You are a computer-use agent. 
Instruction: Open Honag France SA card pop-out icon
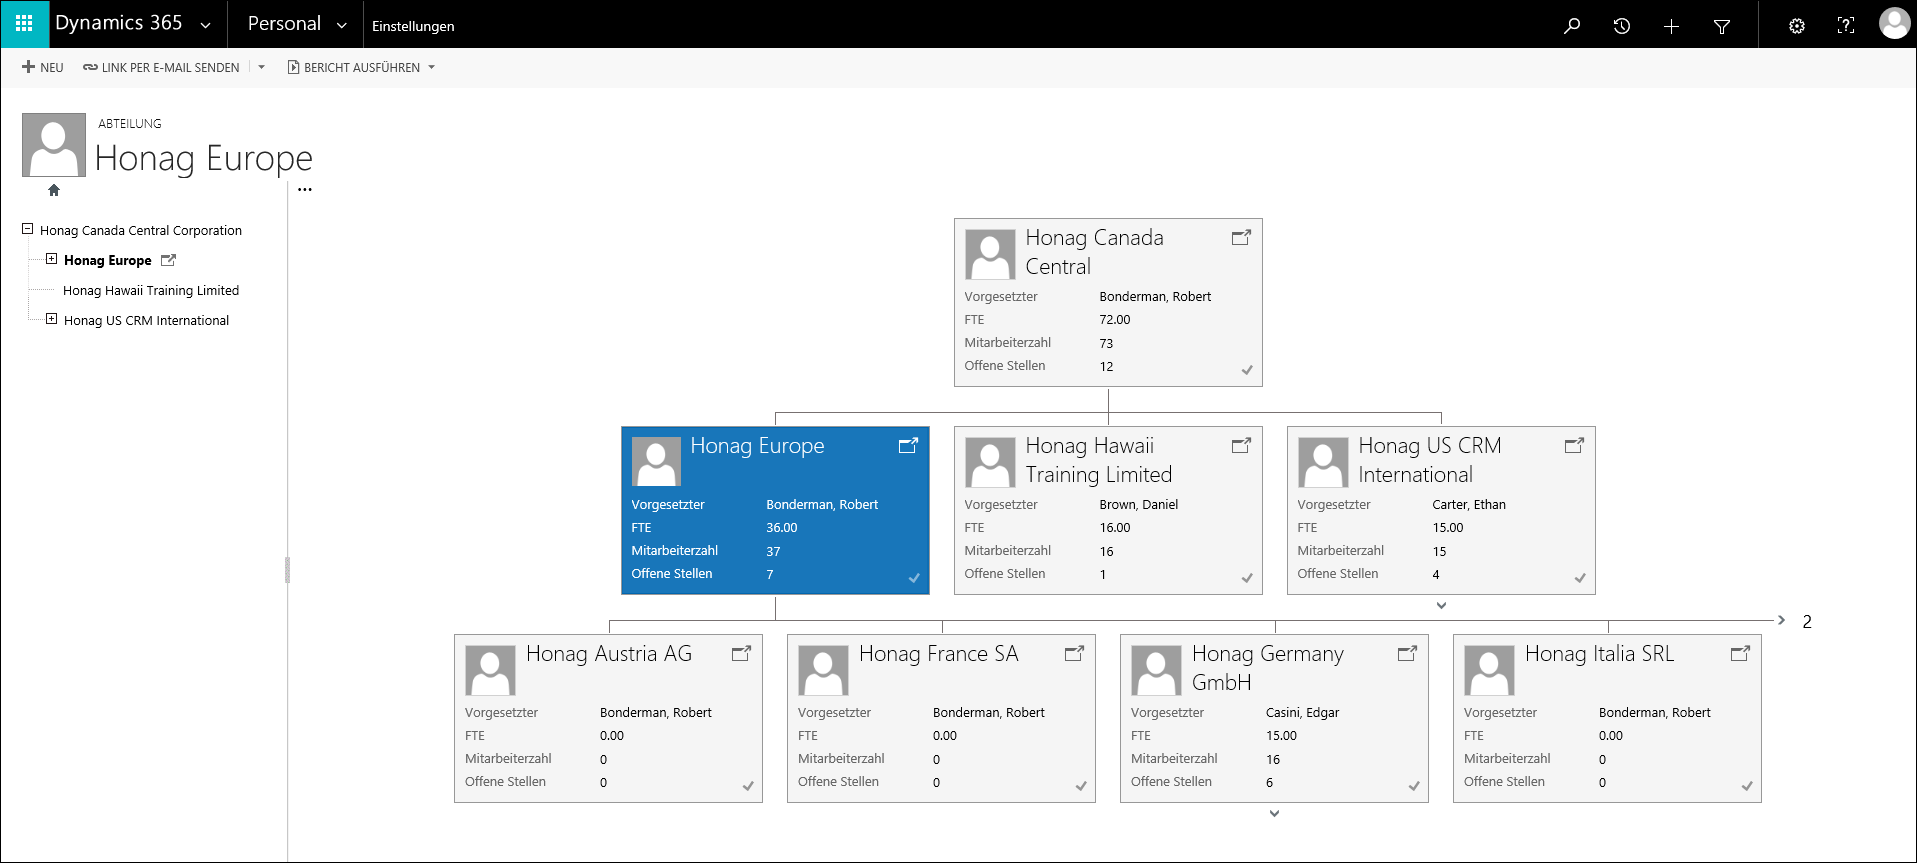click(x=1074, y=654)
